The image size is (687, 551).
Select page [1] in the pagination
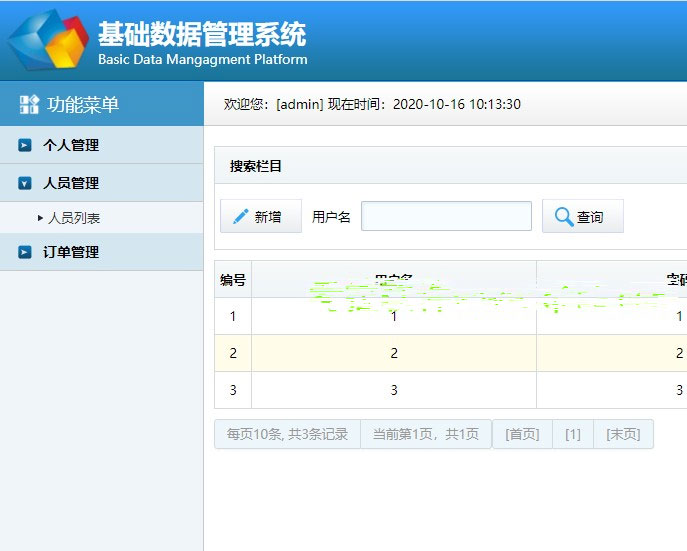[x=572, y=434]
